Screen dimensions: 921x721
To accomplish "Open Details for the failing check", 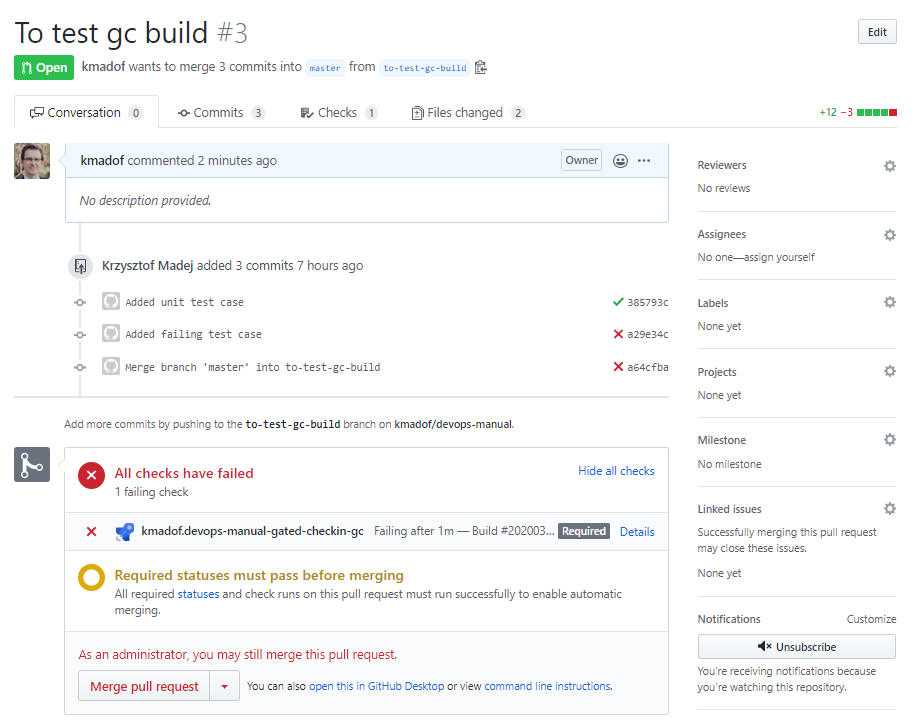I will [637, 531].
